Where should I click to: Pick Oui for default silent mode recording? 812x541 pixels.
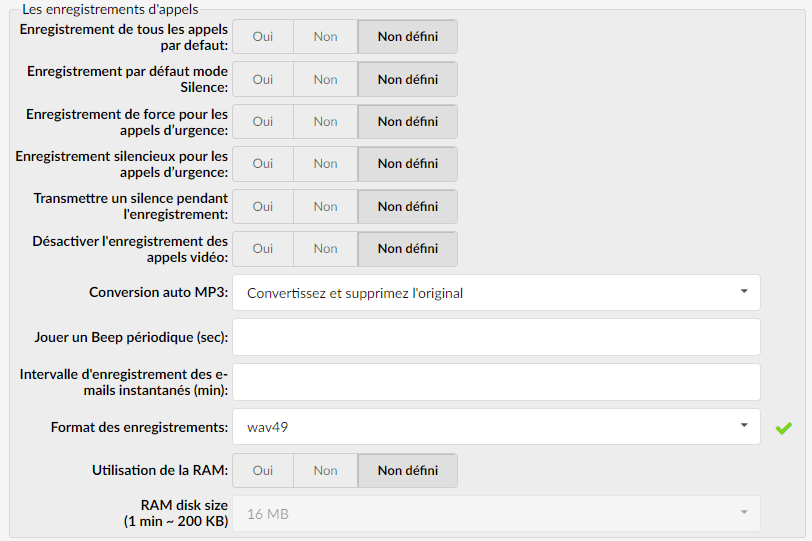click(x=263, y=79)
